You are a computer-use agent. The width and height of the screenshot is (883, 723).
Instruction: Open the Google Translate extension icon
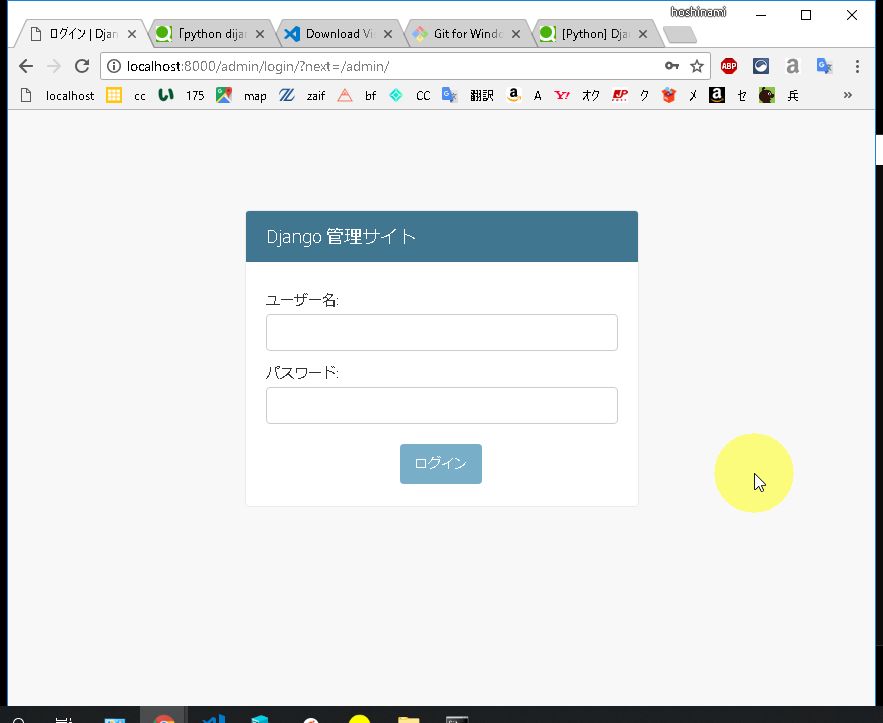tap(824, 66)
